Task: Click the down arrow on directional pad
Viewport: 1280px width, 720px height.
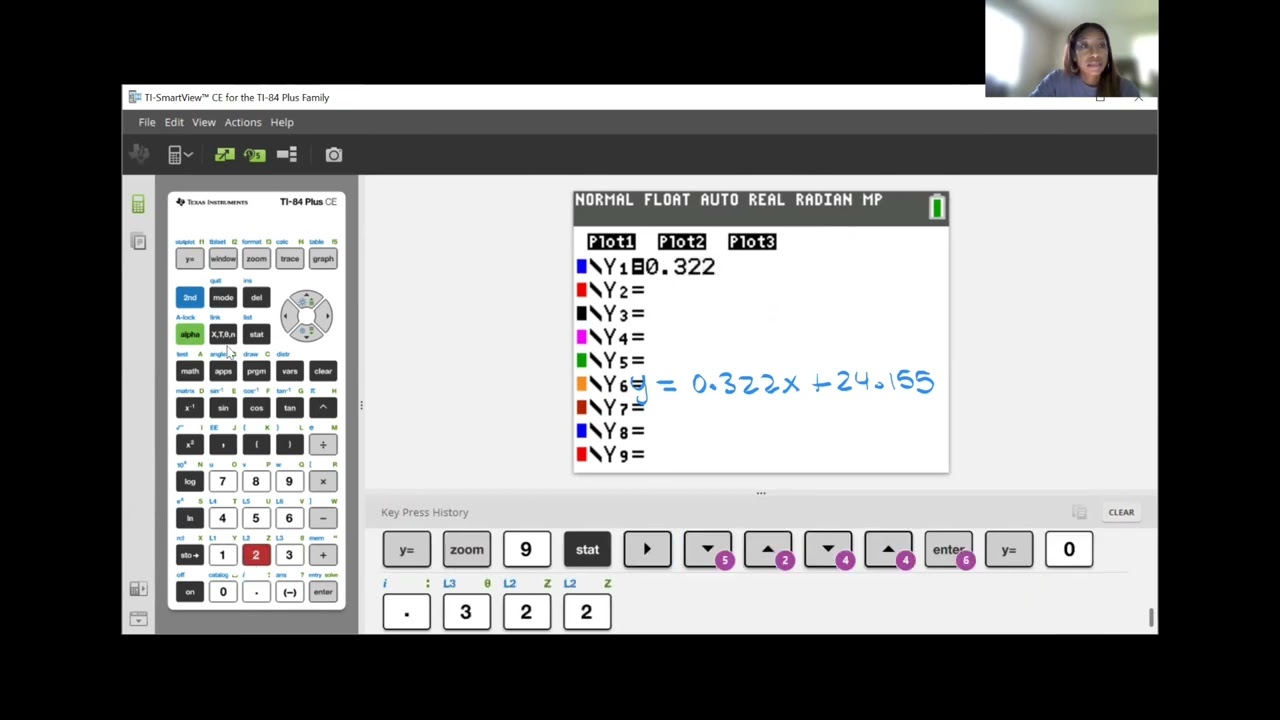Action: click(306, 333)
